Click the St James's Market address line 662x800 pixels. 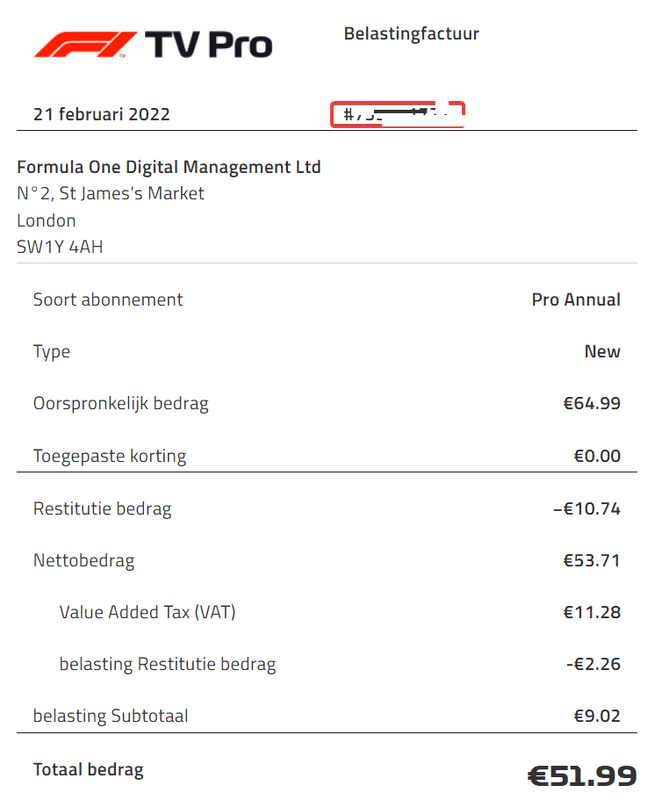point(111,194)
